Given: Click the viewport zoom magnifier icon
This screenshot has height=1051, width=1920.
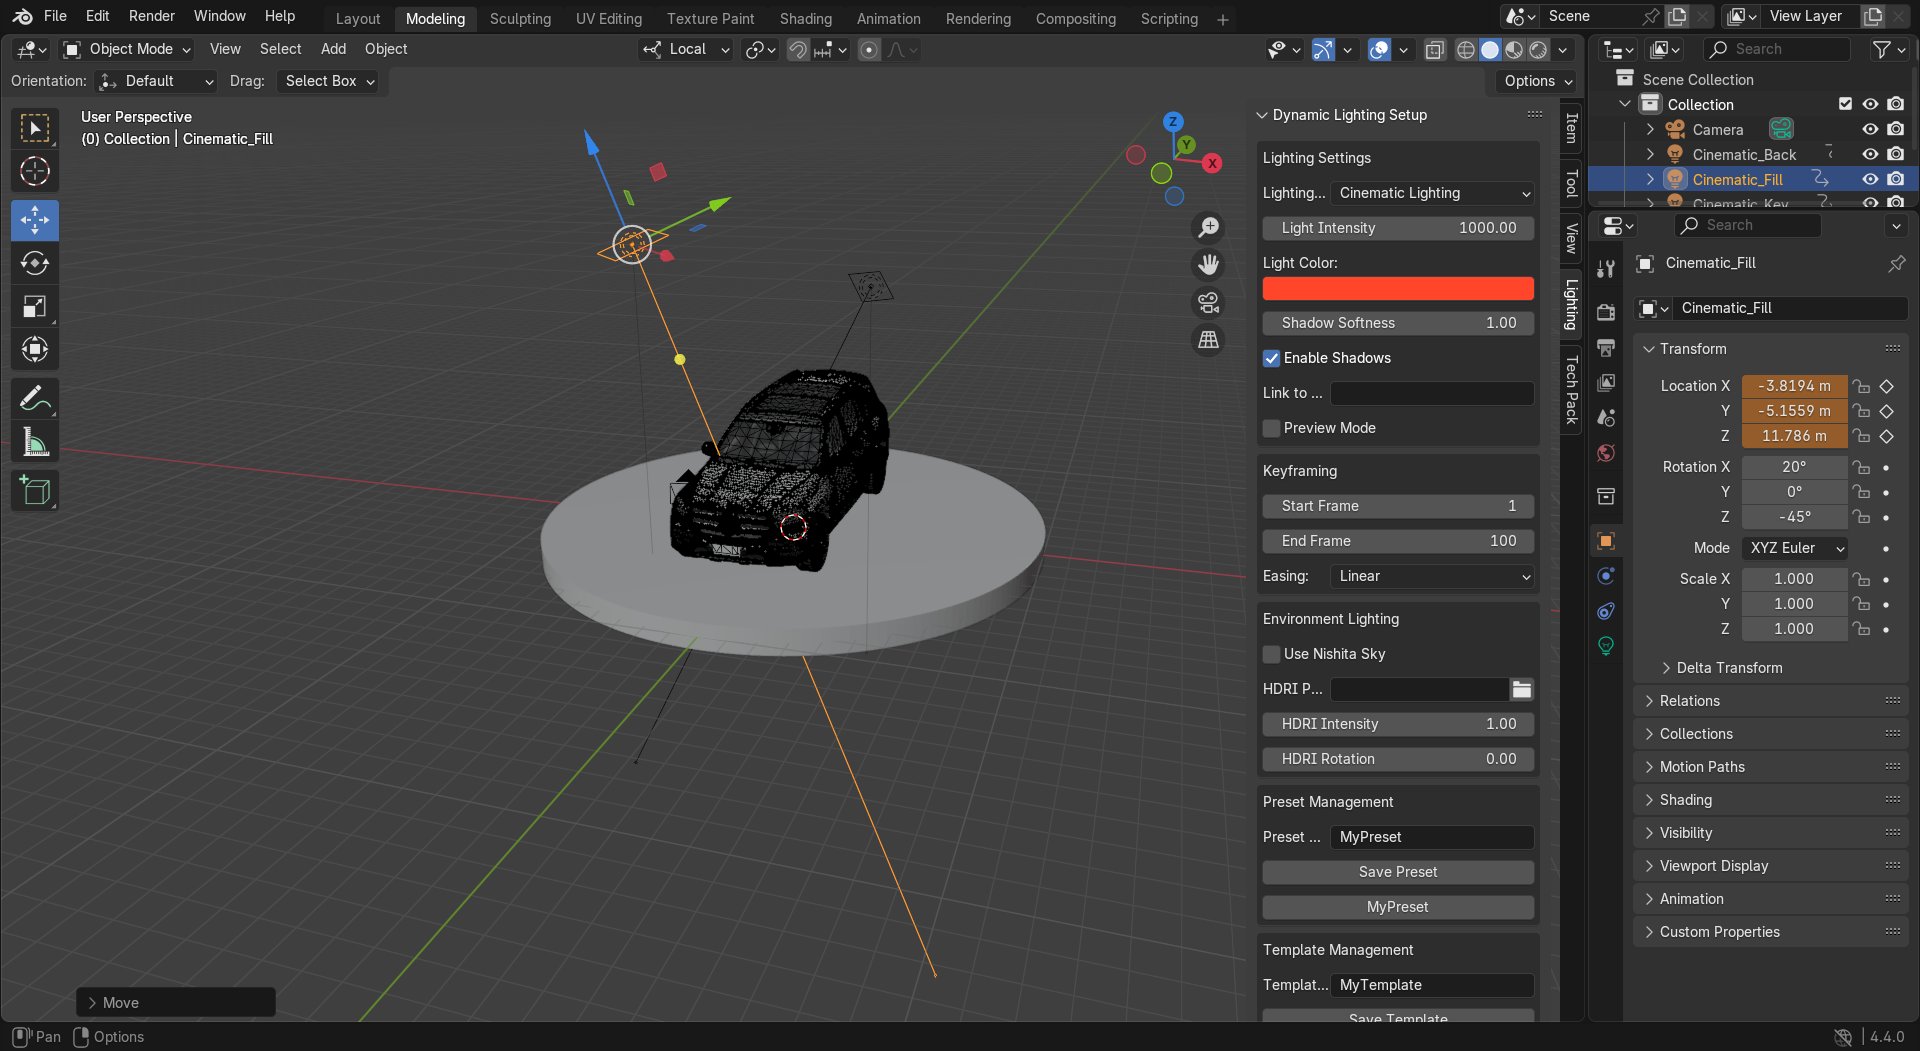Looking at the screenshot, I should (x=1209, y=228).
